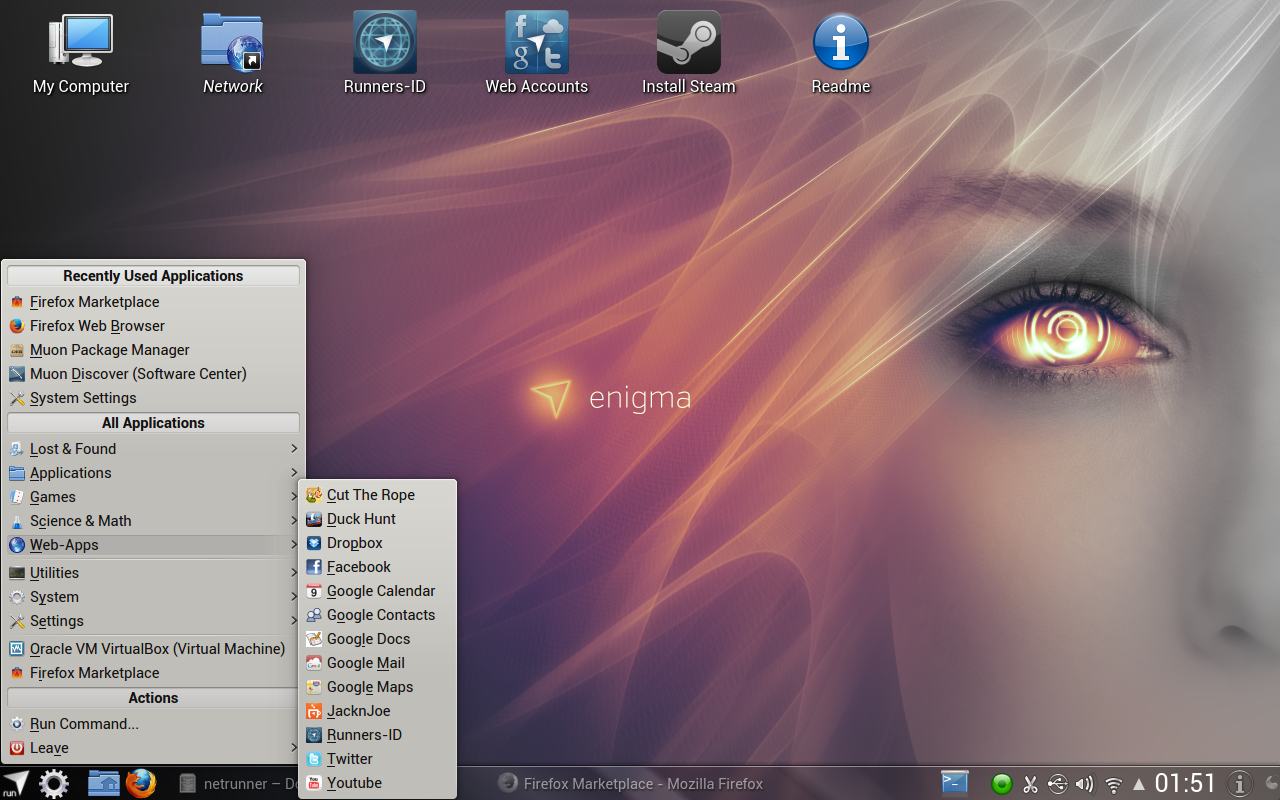Open Twitter from the Web-Apps submenu
This screenshot has height=800, width=1280.
378,759
